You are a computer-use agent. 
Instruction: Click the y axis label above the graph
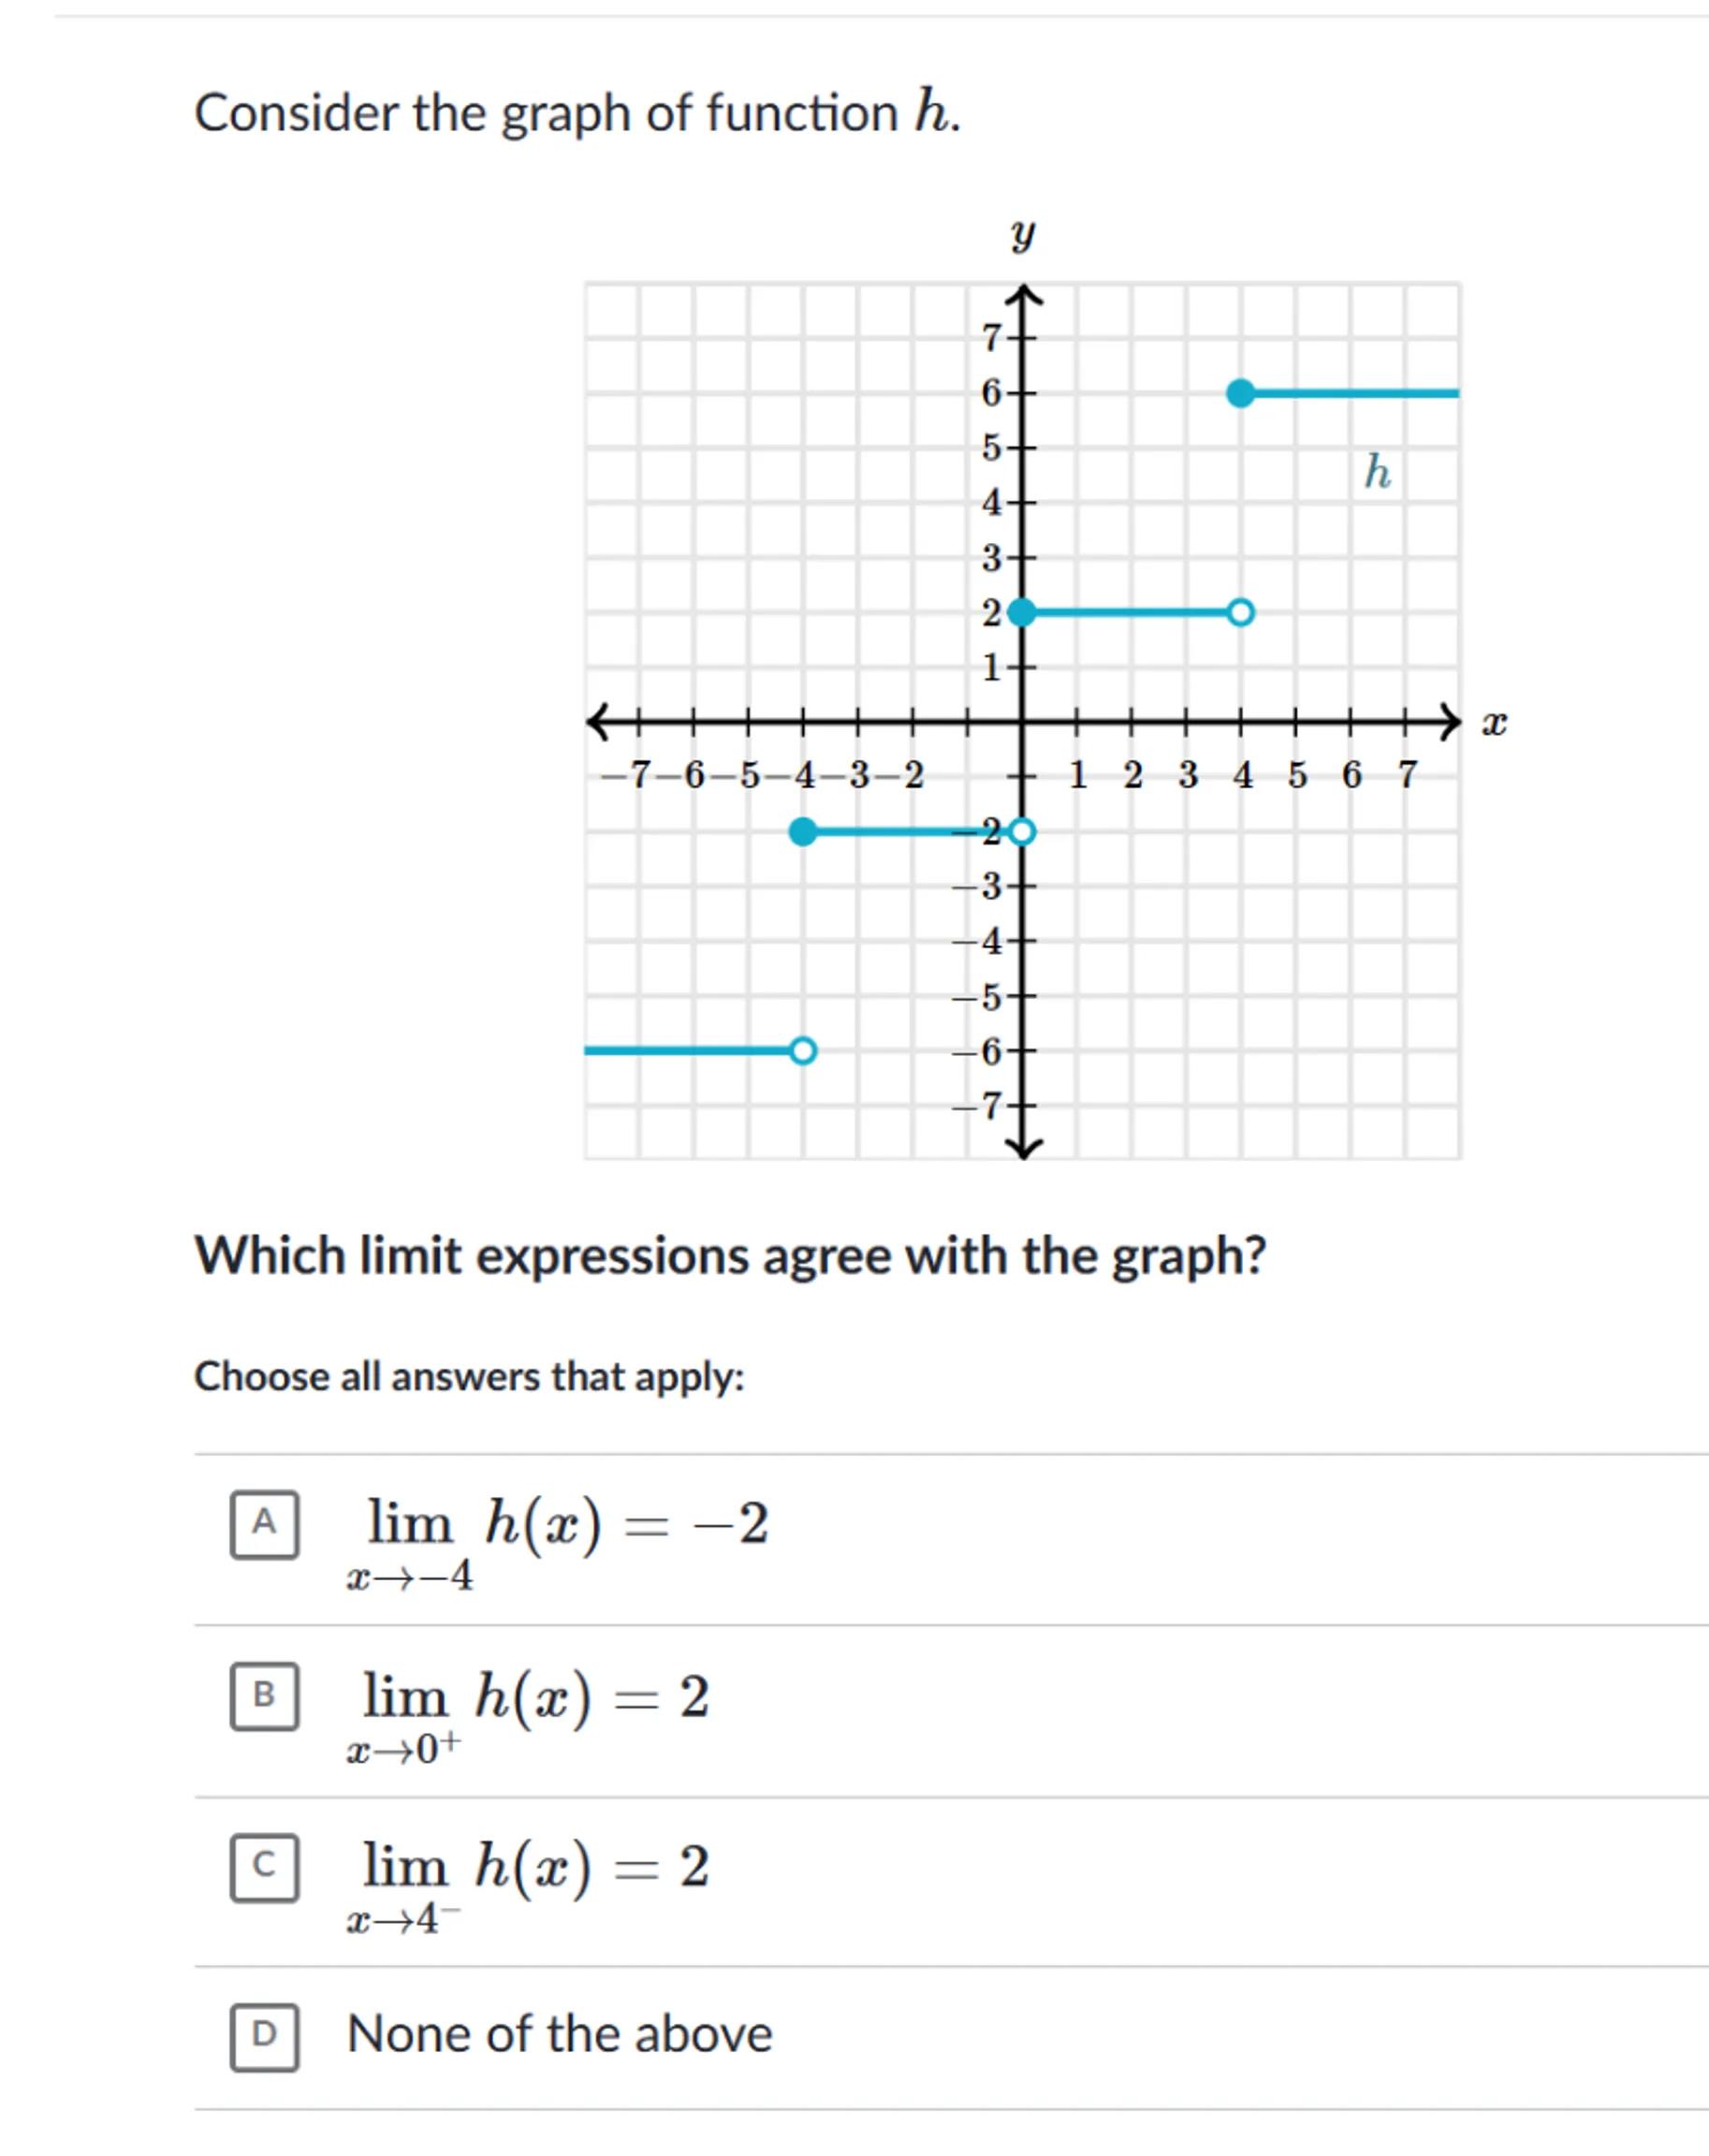(1022, 236)
